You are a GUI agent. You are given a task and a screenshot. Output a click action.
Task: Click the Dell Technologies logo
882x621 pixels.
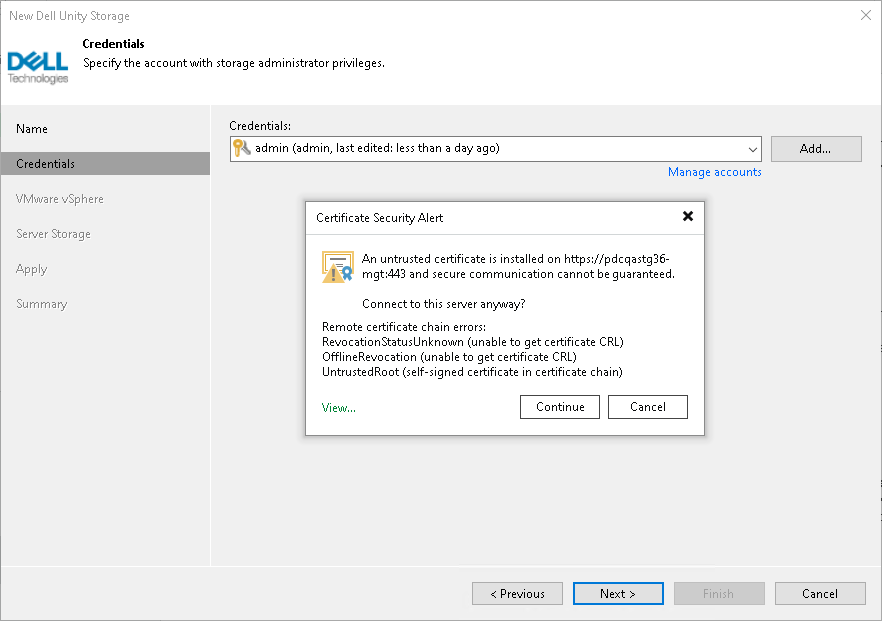tap(38, 68)
